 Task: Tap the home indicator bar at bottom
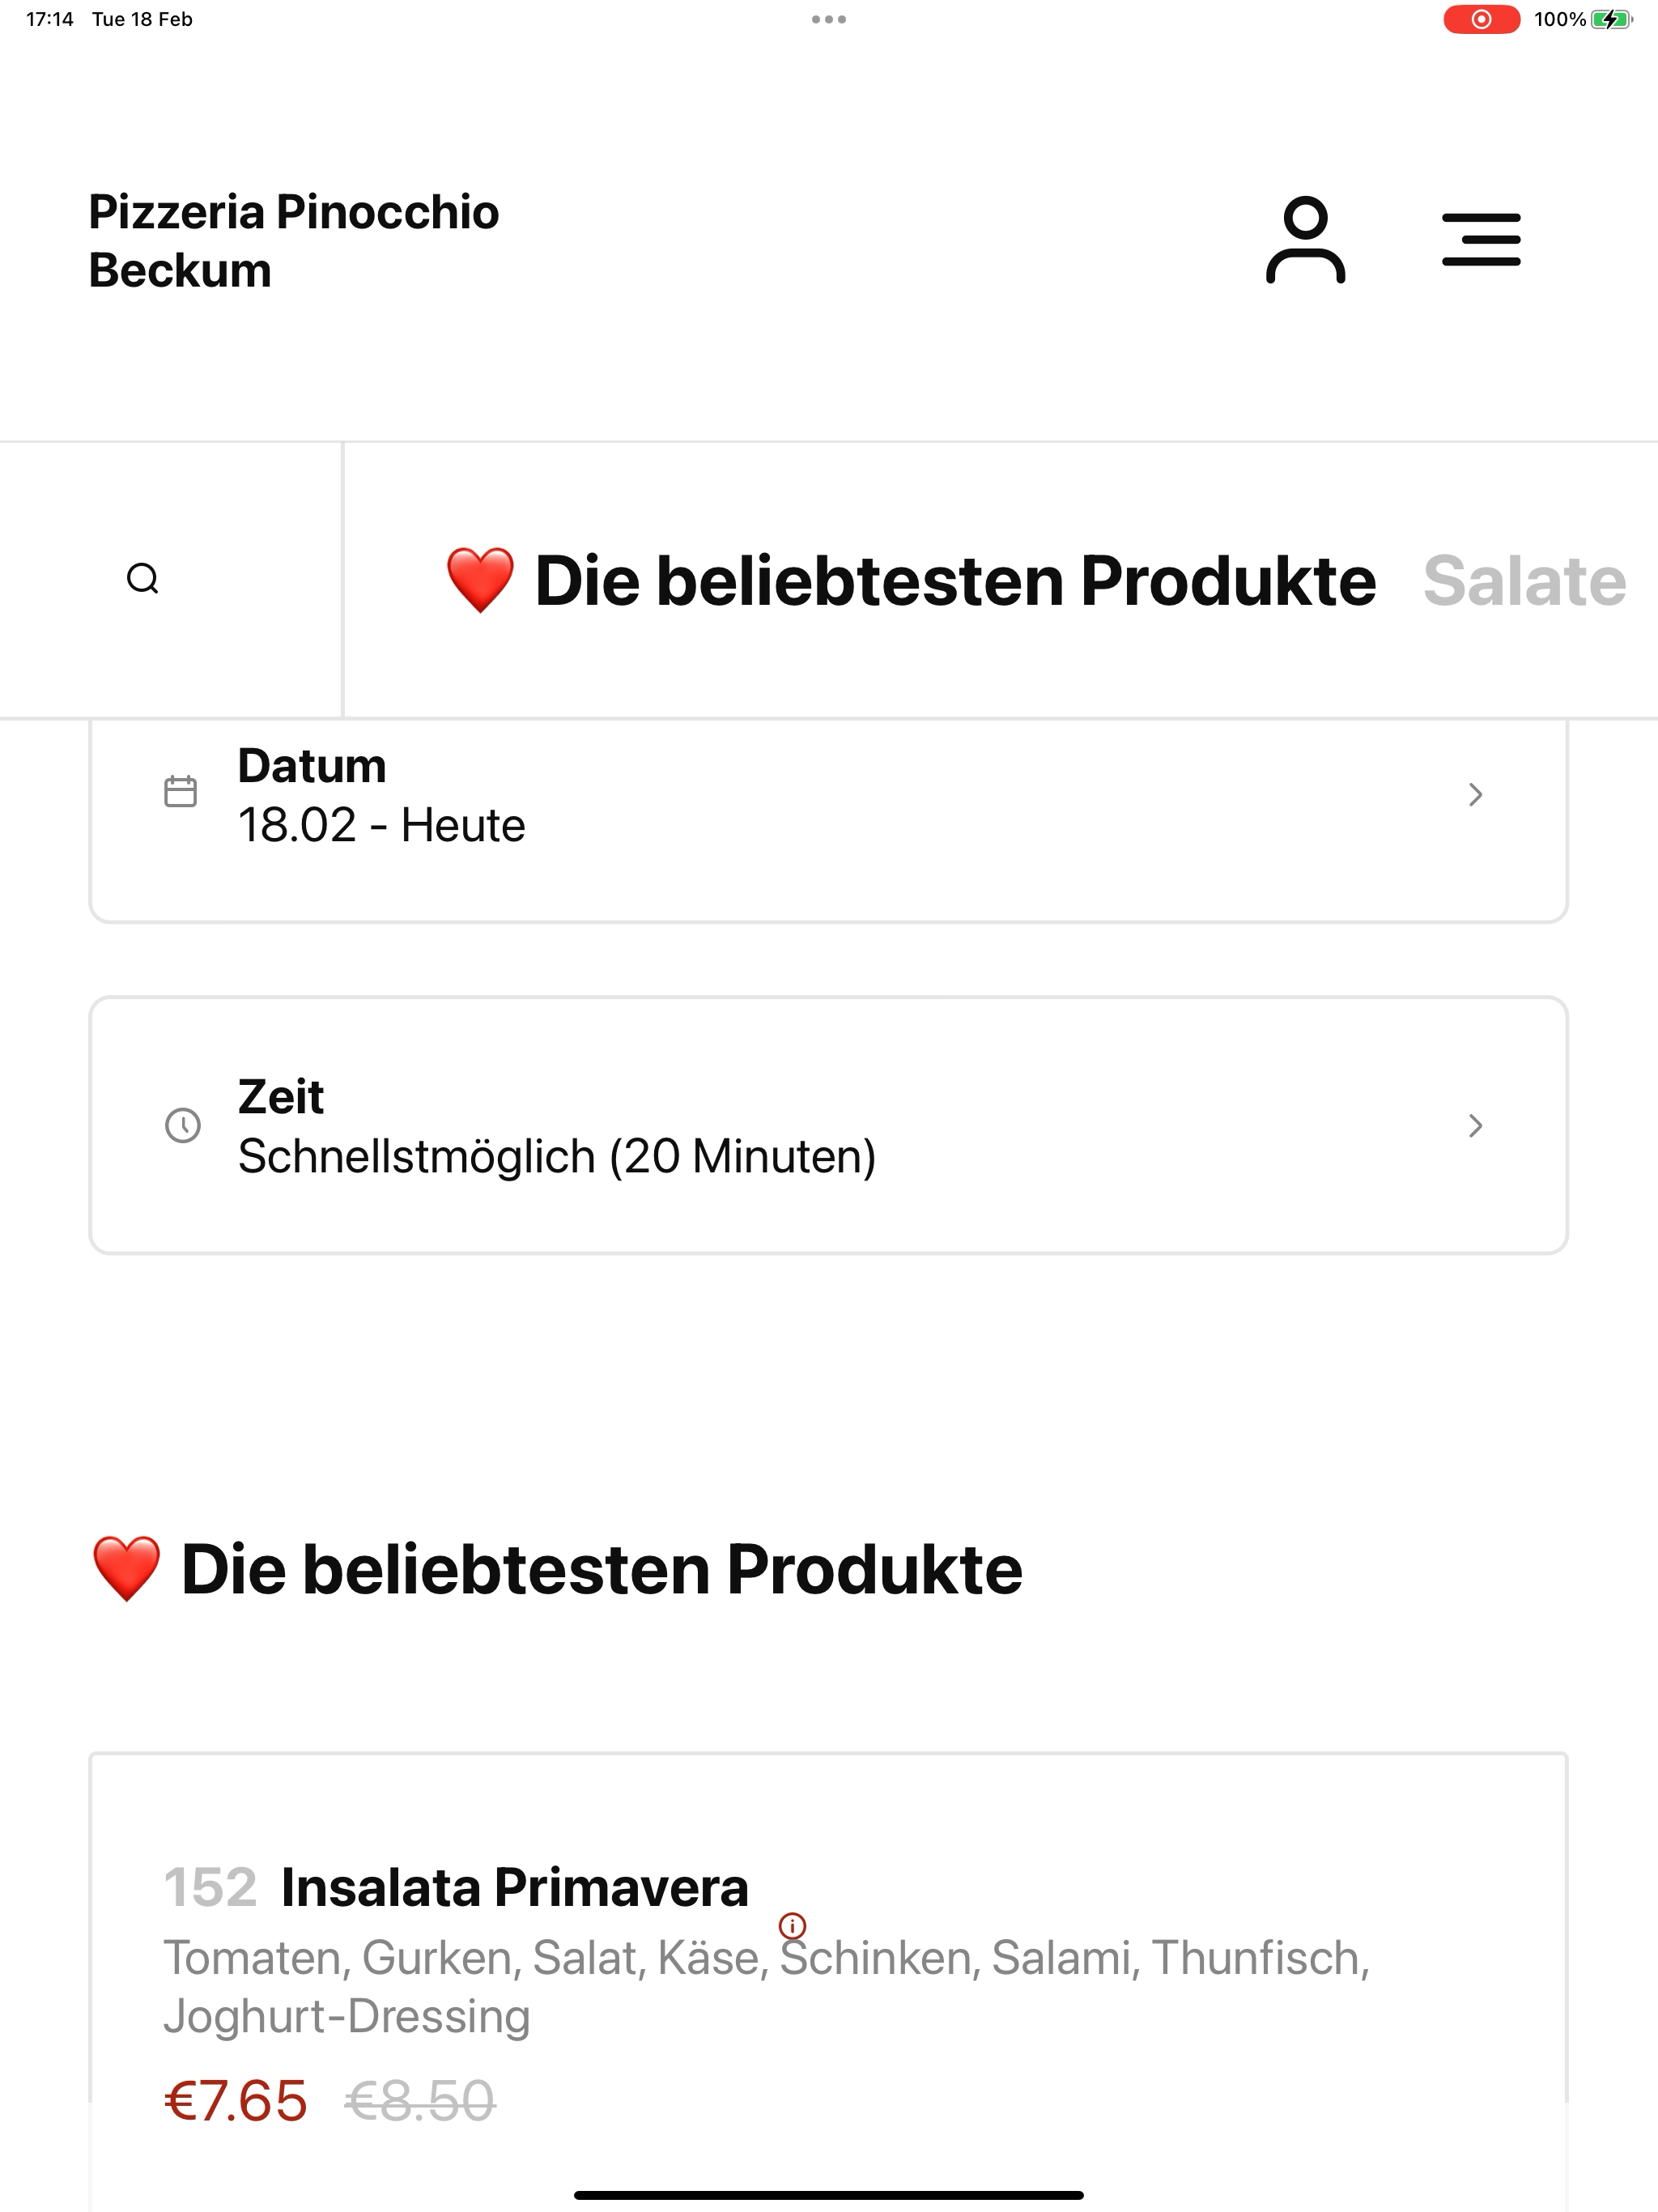click(x=829, y=2195)
